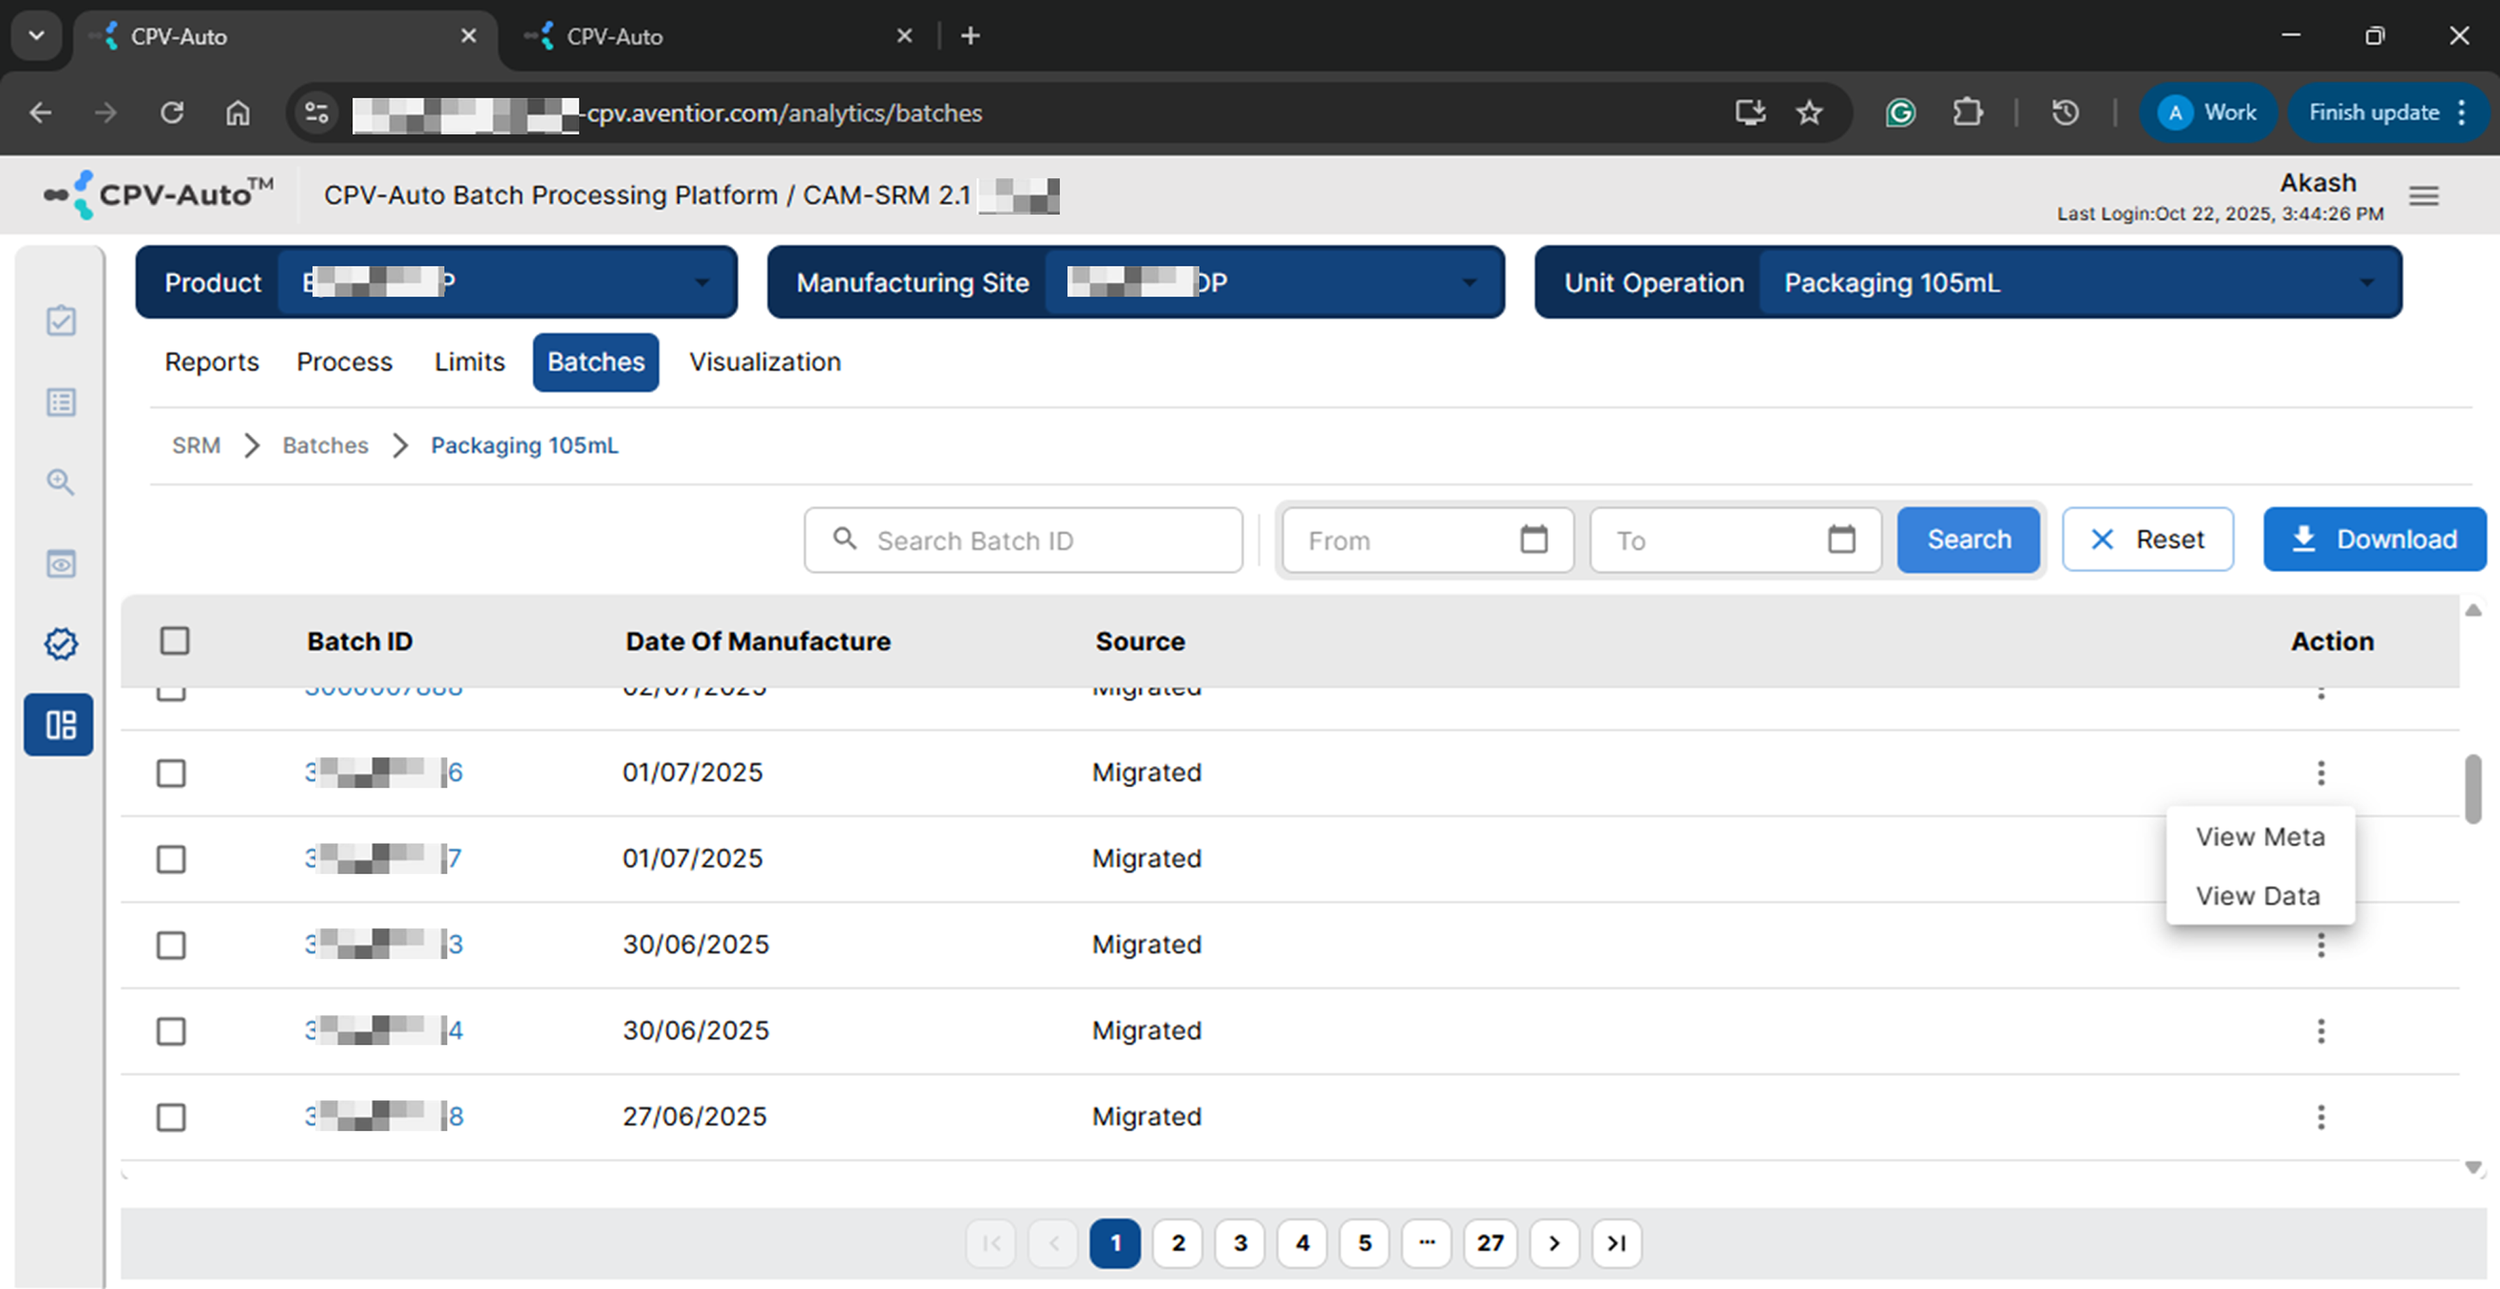Toggle the select-all checkbox in table header
This screenshot has width=2500, height=1289.
coord(175,641)
